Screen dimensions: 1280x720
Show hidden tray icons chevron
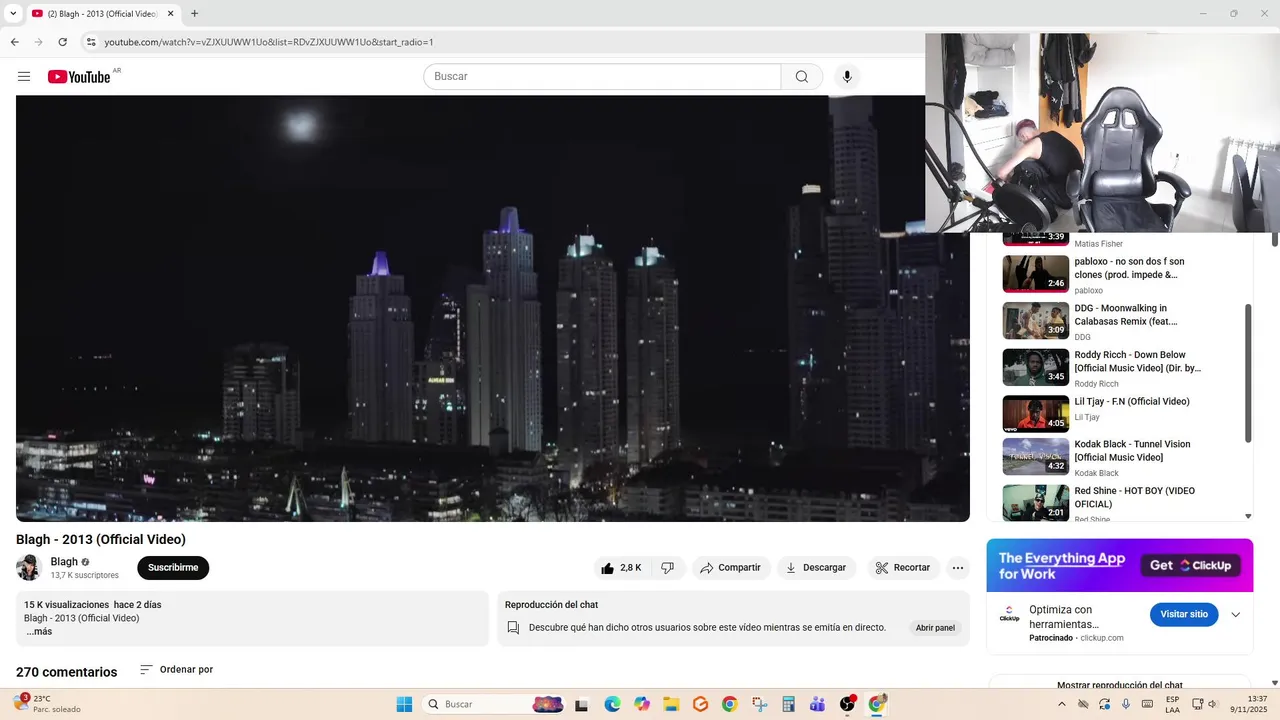(1062, 704)
